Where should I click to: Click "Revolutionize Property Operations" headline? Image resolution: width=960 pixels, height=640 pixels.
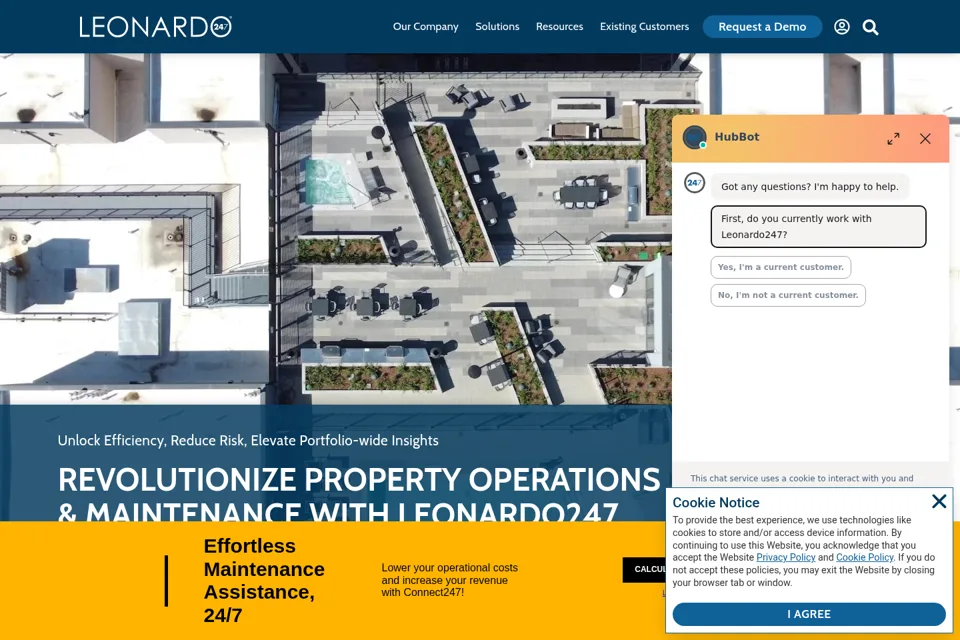359,494
